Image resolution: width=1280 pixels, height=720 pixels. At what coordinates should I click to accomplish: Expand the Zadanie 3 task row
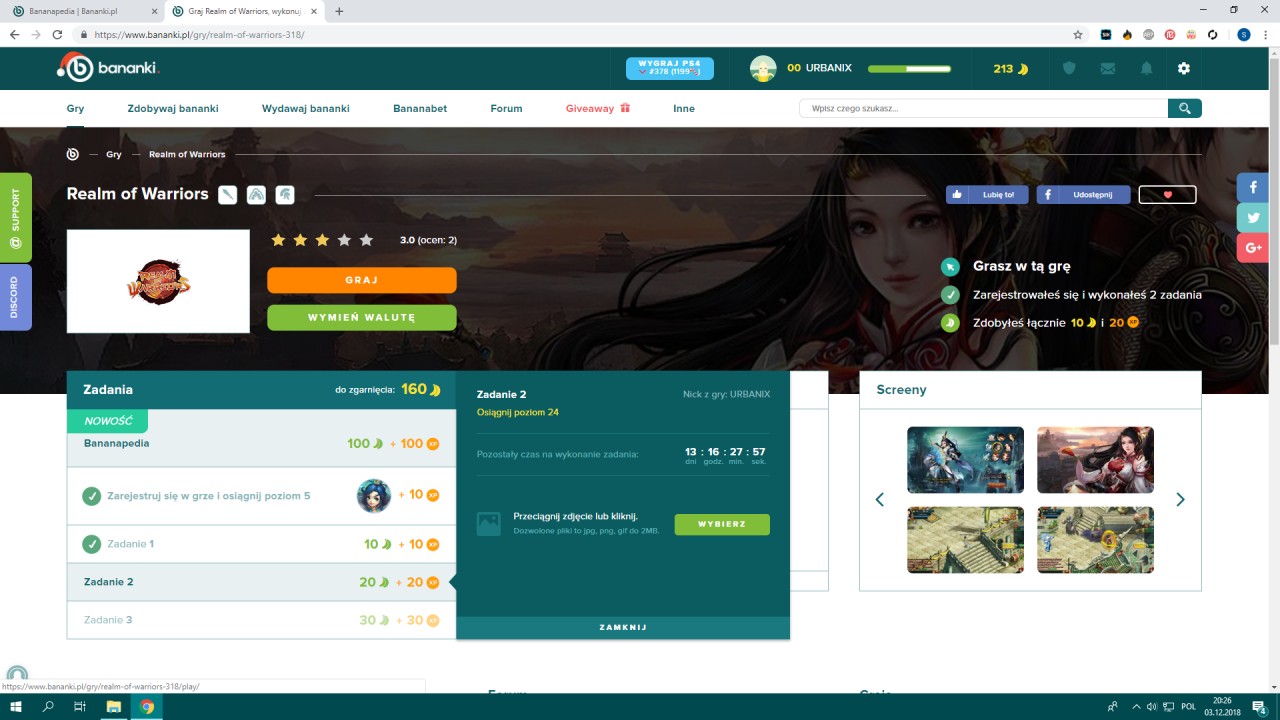261,620
